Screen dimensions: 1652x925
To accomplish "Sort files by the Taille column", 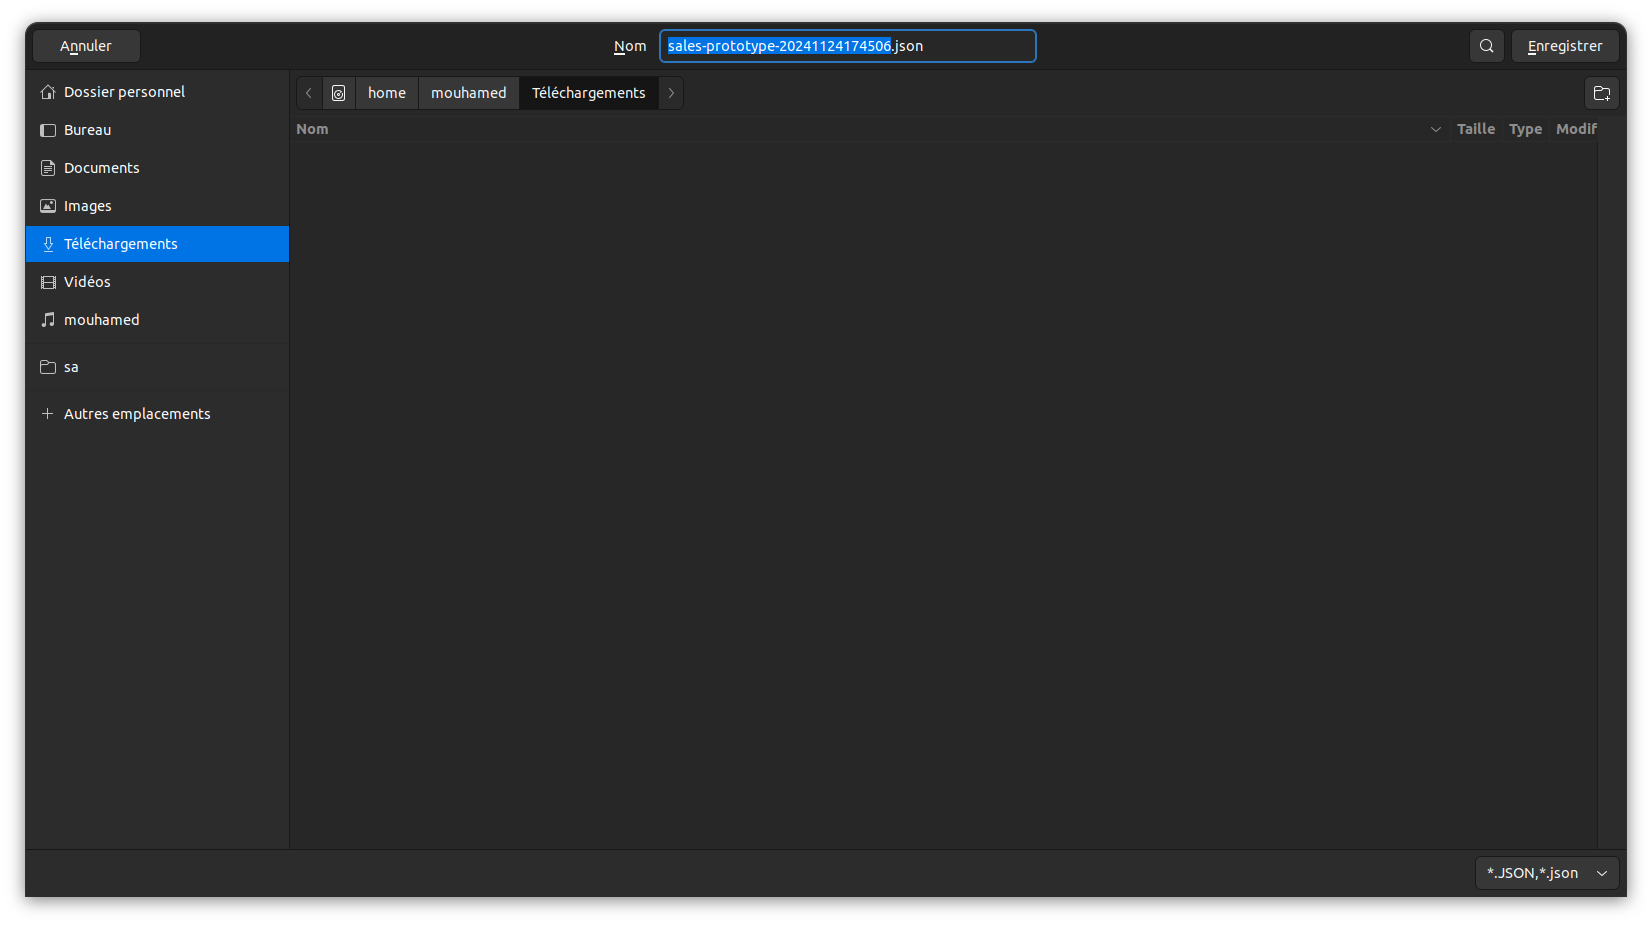I will pyautogui.click(x=1475, y=129).
